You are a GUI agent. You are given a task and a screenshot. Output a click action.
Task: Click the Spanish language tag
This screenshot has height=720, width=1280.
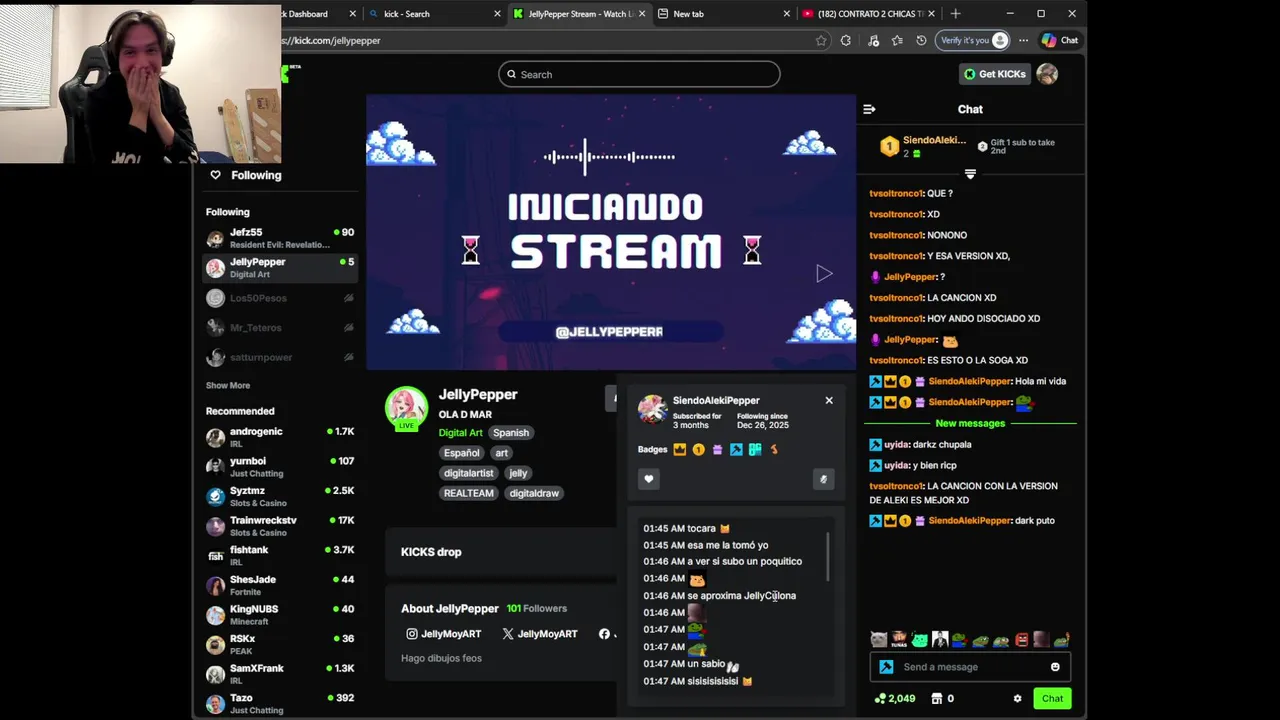[x=510, y=433]
